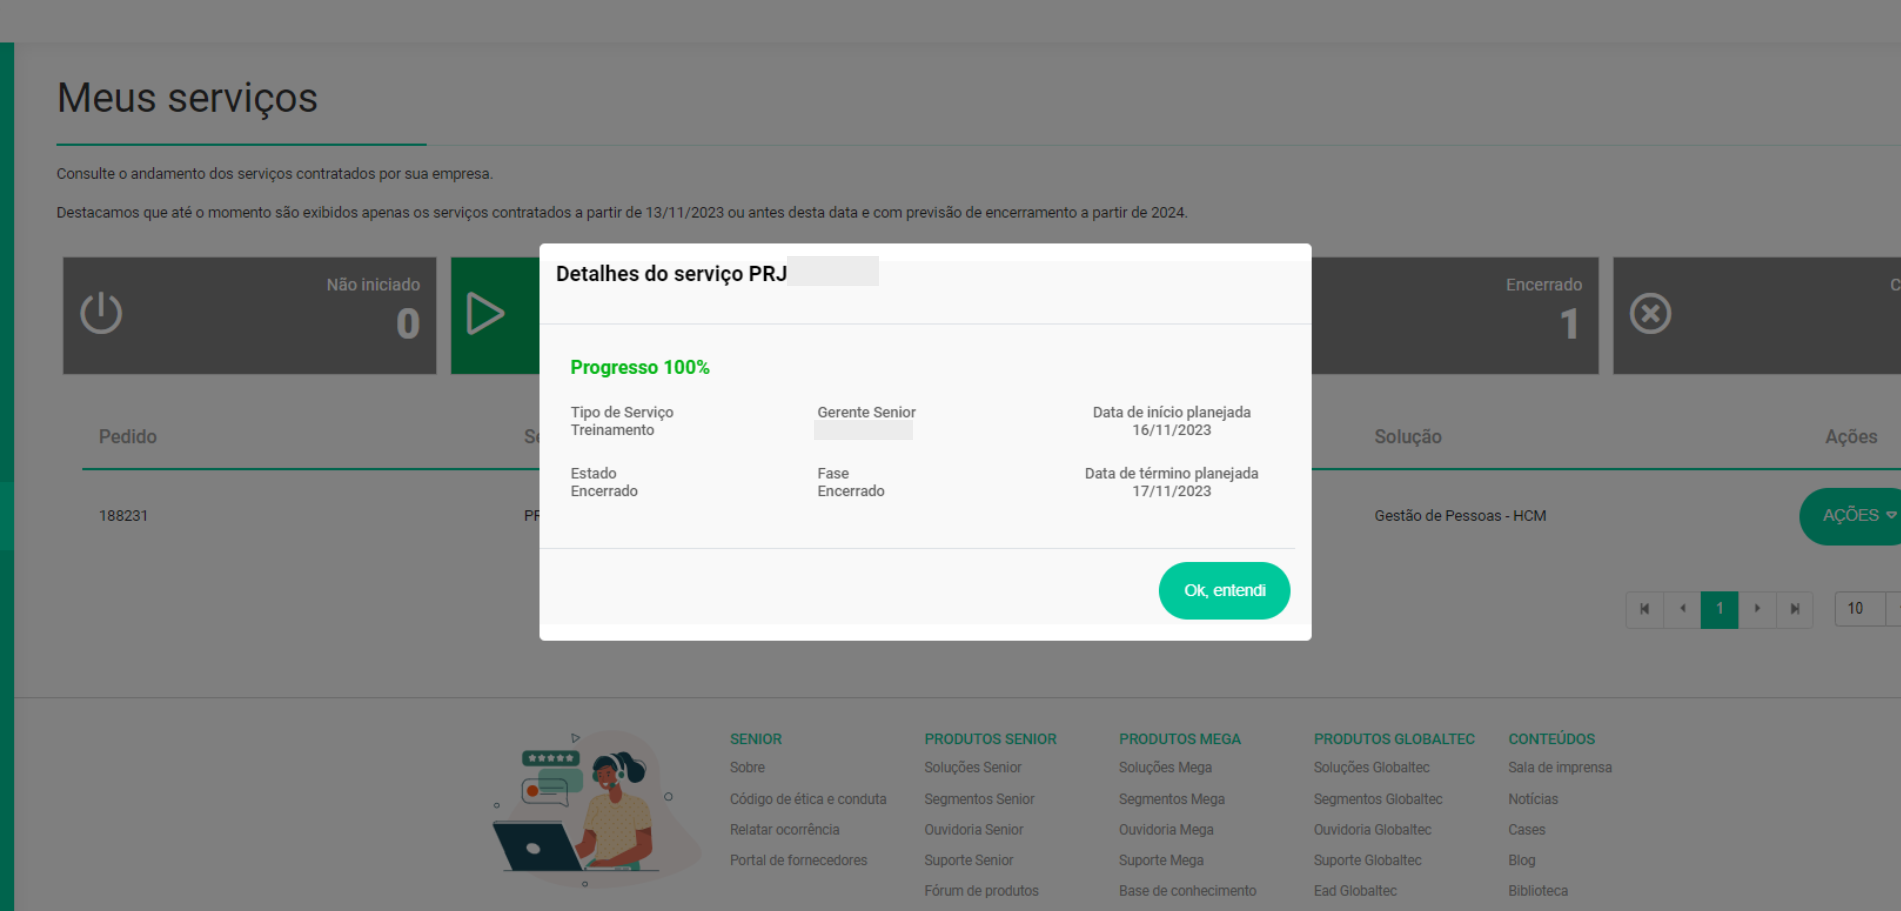Click the Pedido column header

(x=127, y=437)
